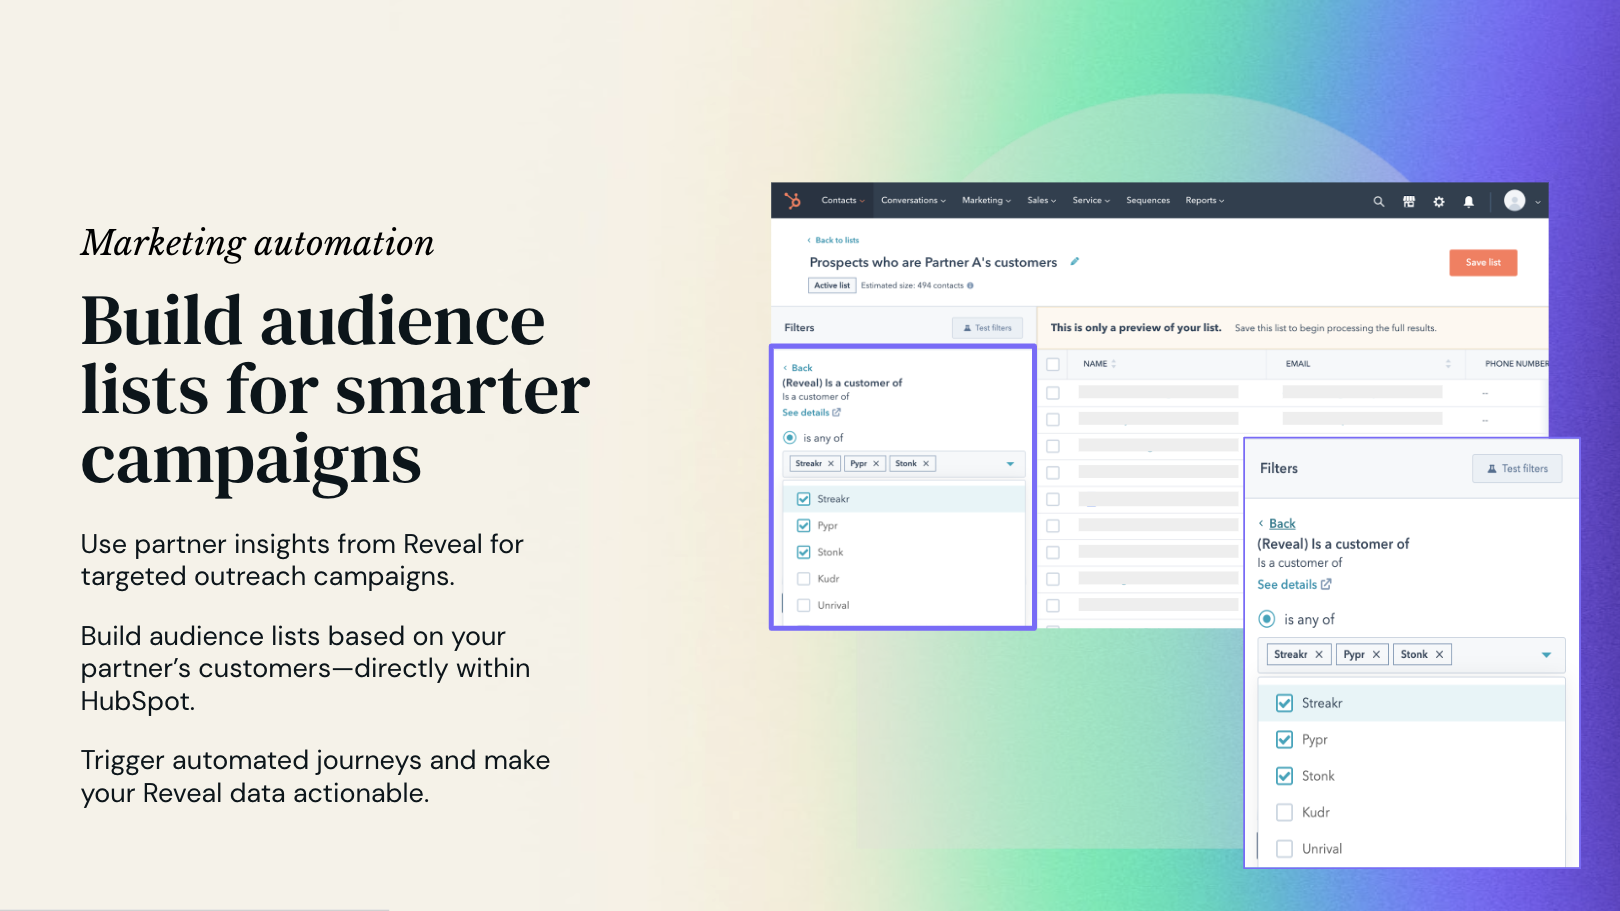This screenshot has width=1620, height=911.
Task: Open the Conversations menu
Action: [913, 201]
